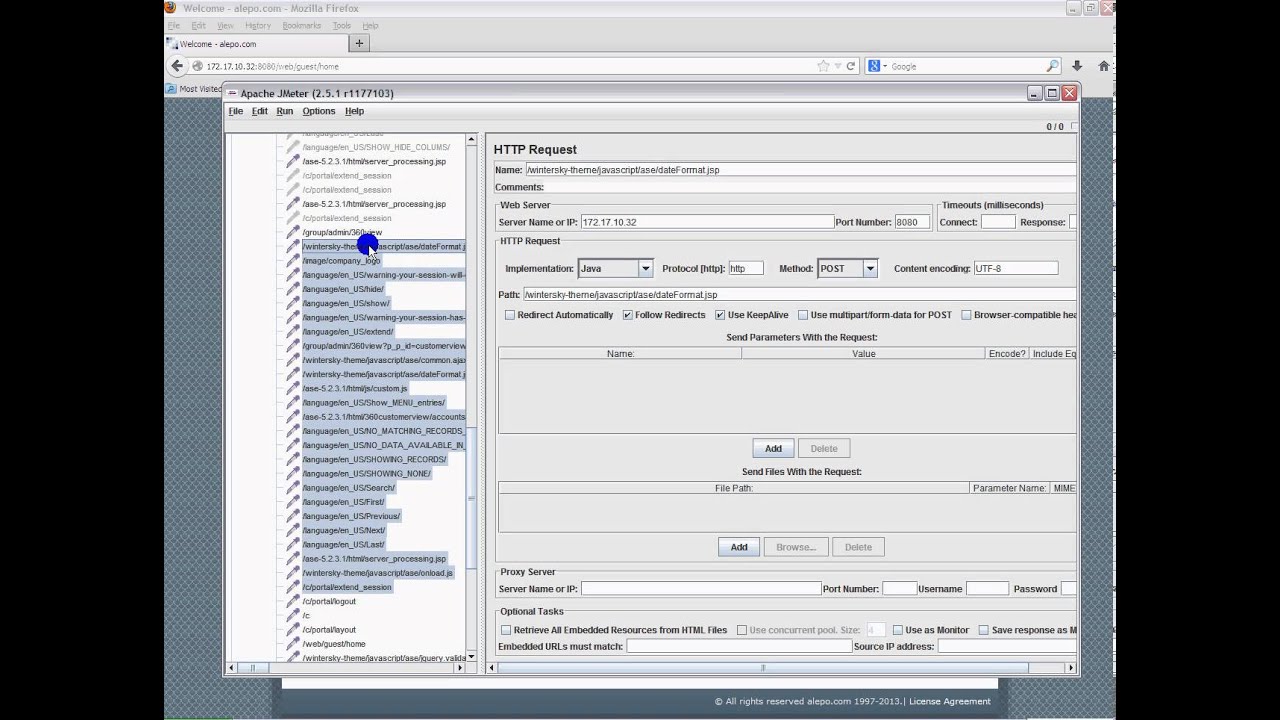Click the sampler icon beside /ase-5.2.3.1/html/js/custom.js

[x=293, y=388]
